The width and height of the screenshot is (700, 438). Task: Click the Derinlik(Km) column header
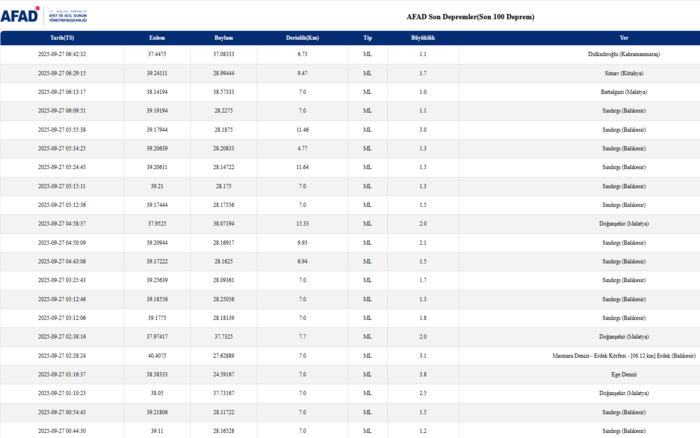coord(301,37)
